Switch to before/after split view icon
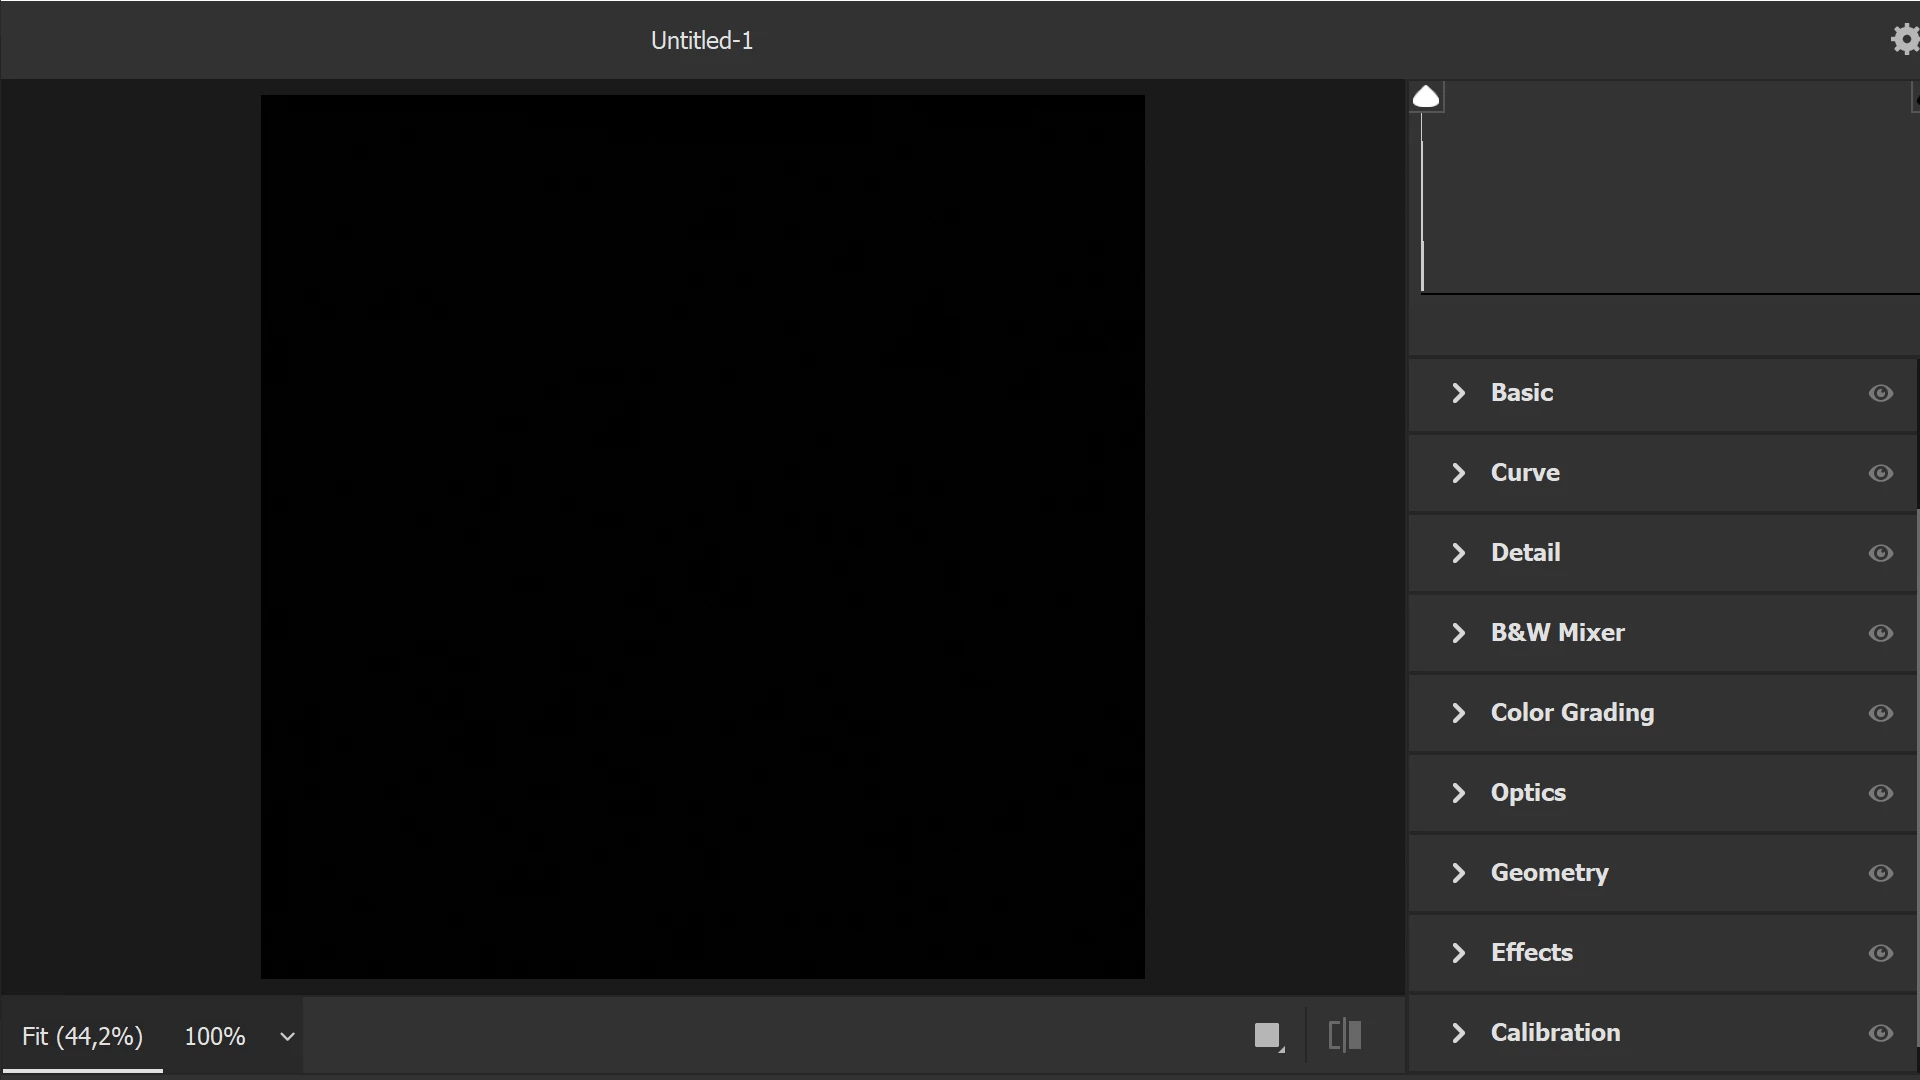 click(x=1345, y=1035)
